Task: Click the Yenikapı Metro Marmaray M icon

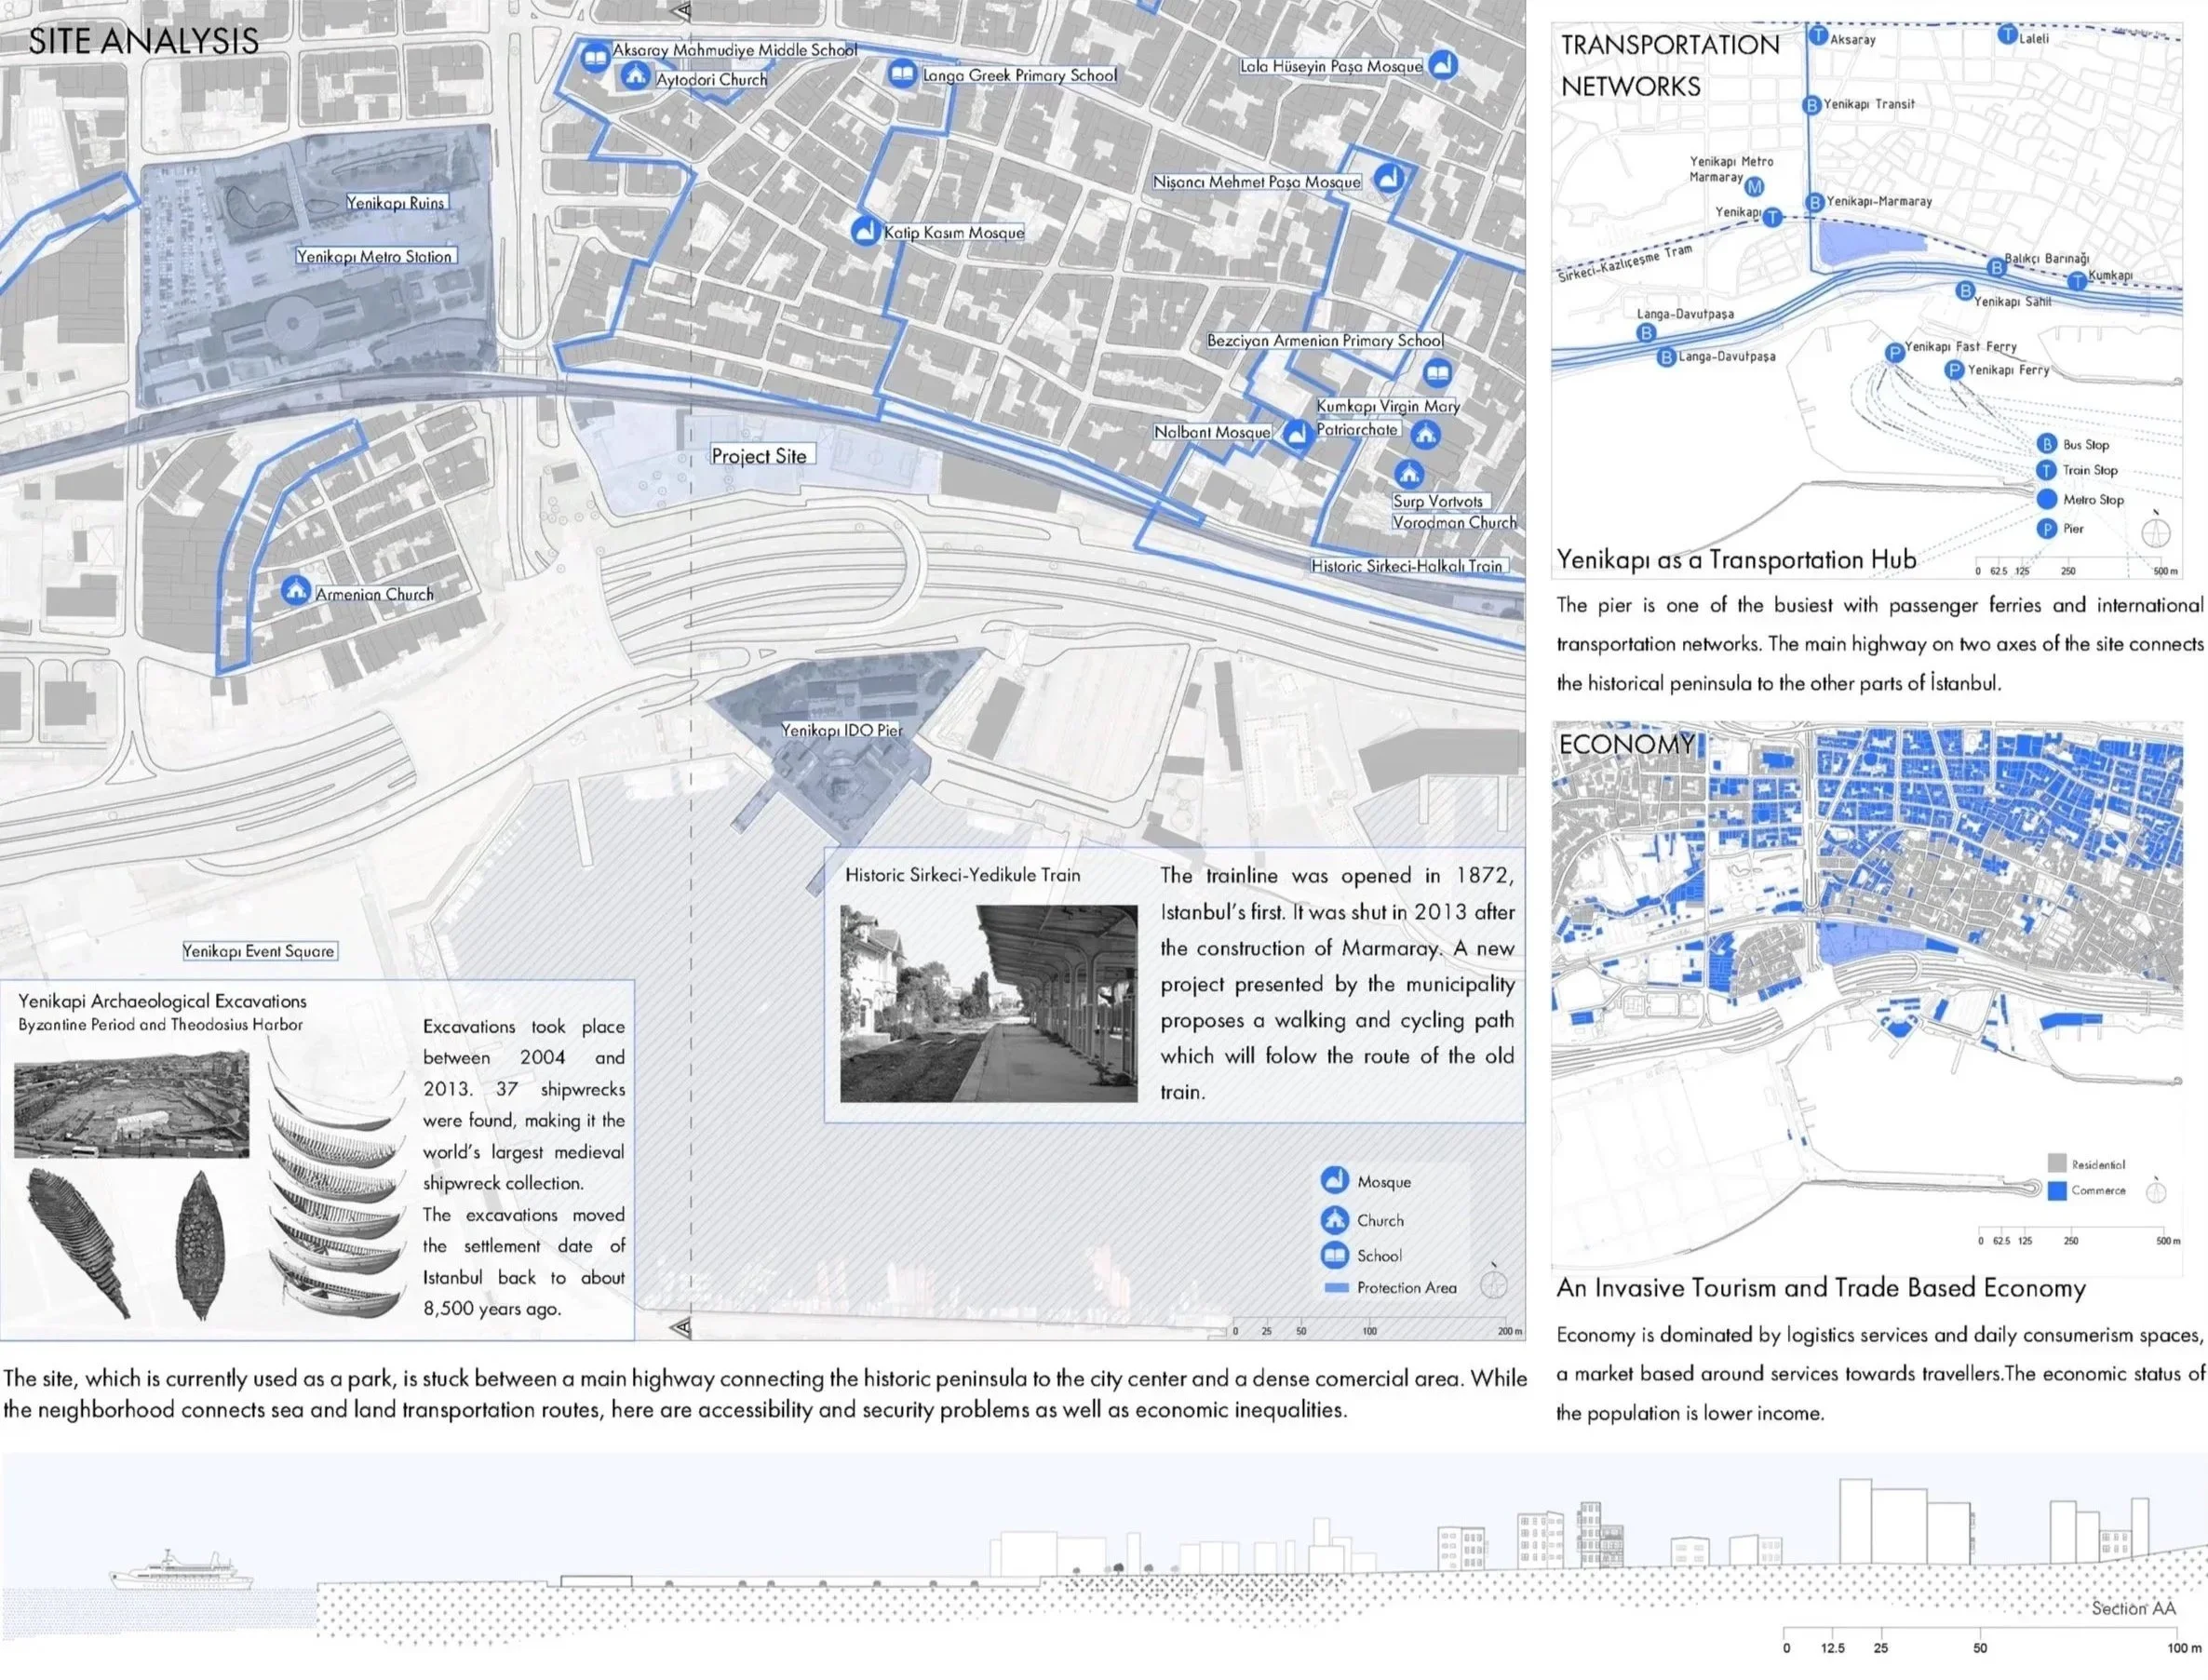Action: point(1753,186)
